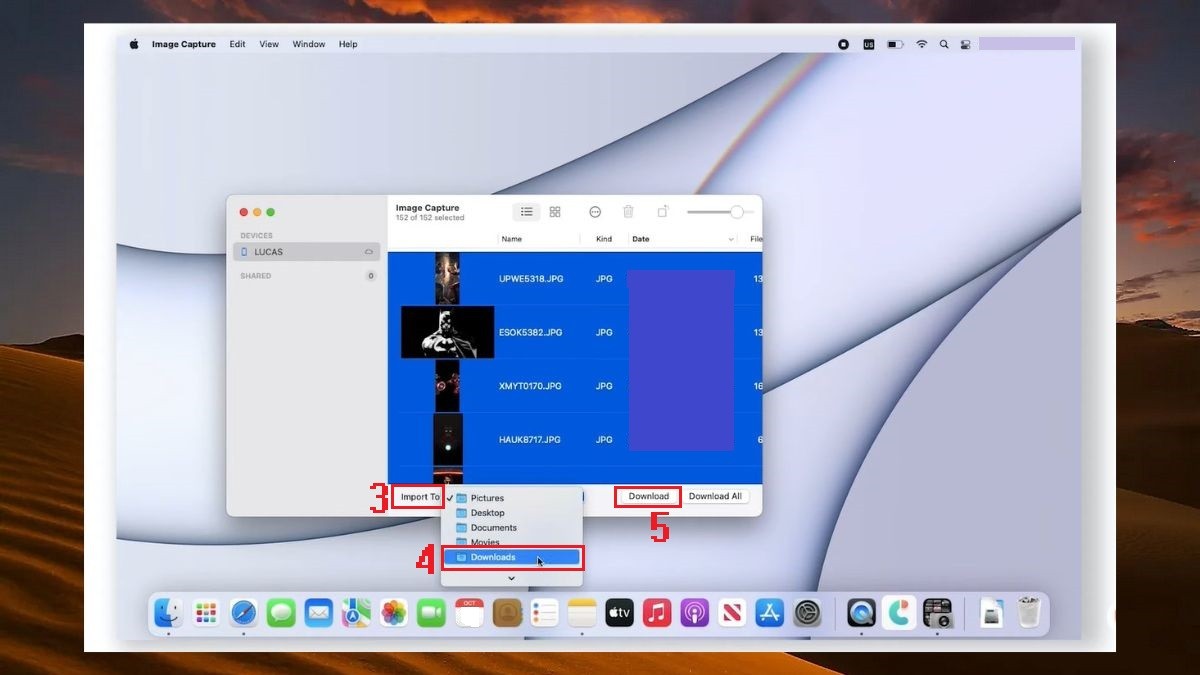
Task: Open Apple TV from the Dock
Action: [x=619, y=612]
